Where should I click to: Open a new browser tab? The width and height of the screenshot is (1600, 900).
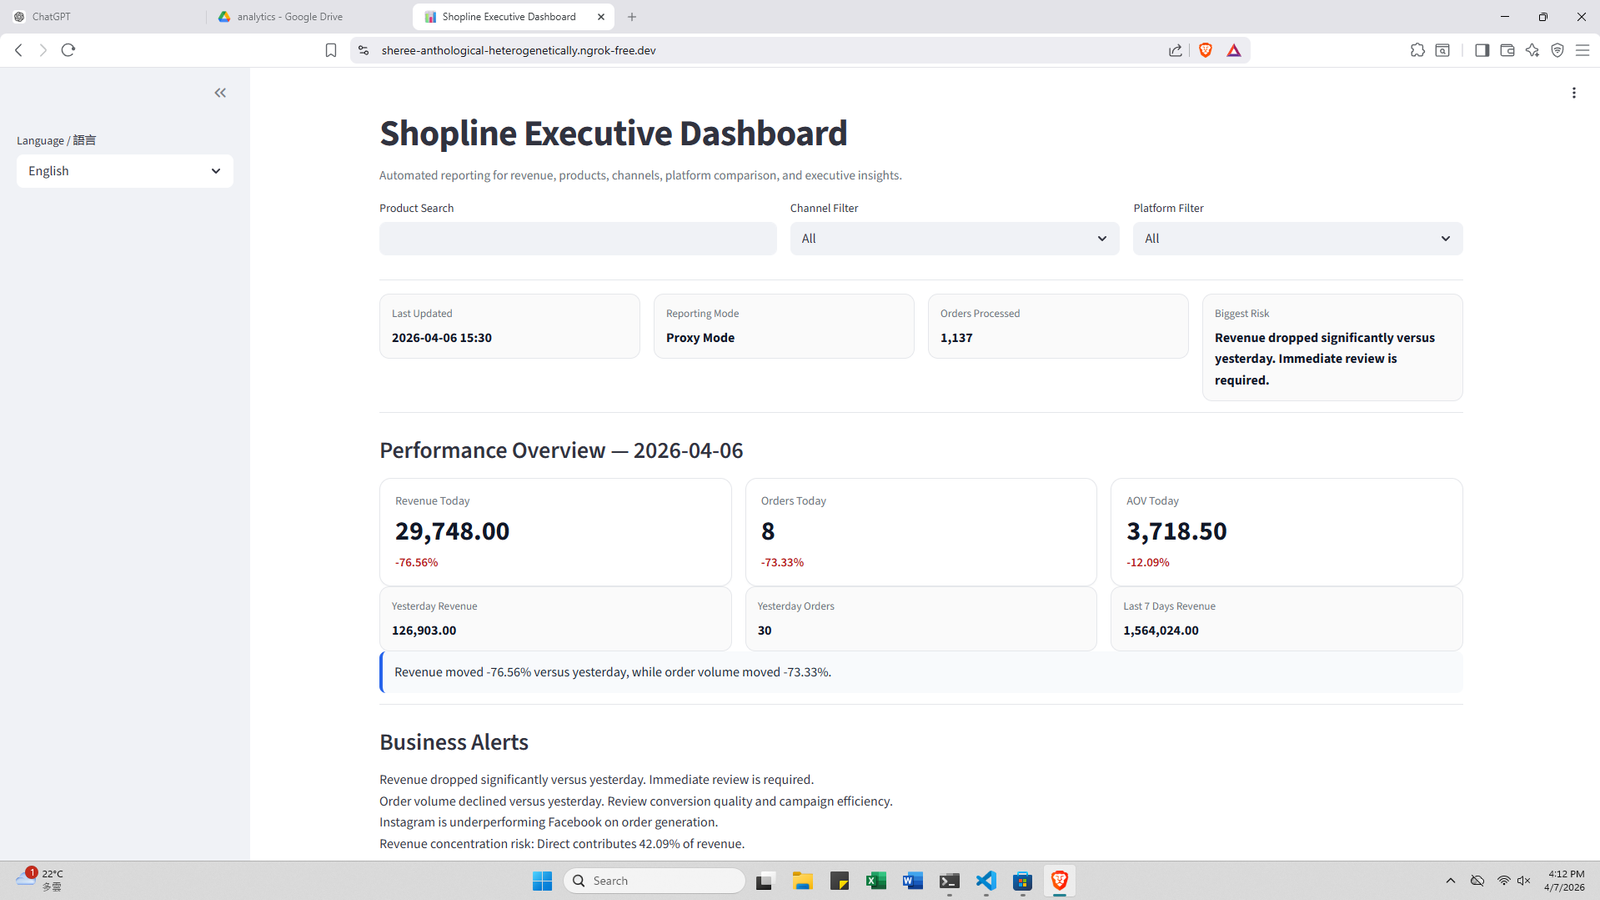point(632,17)
